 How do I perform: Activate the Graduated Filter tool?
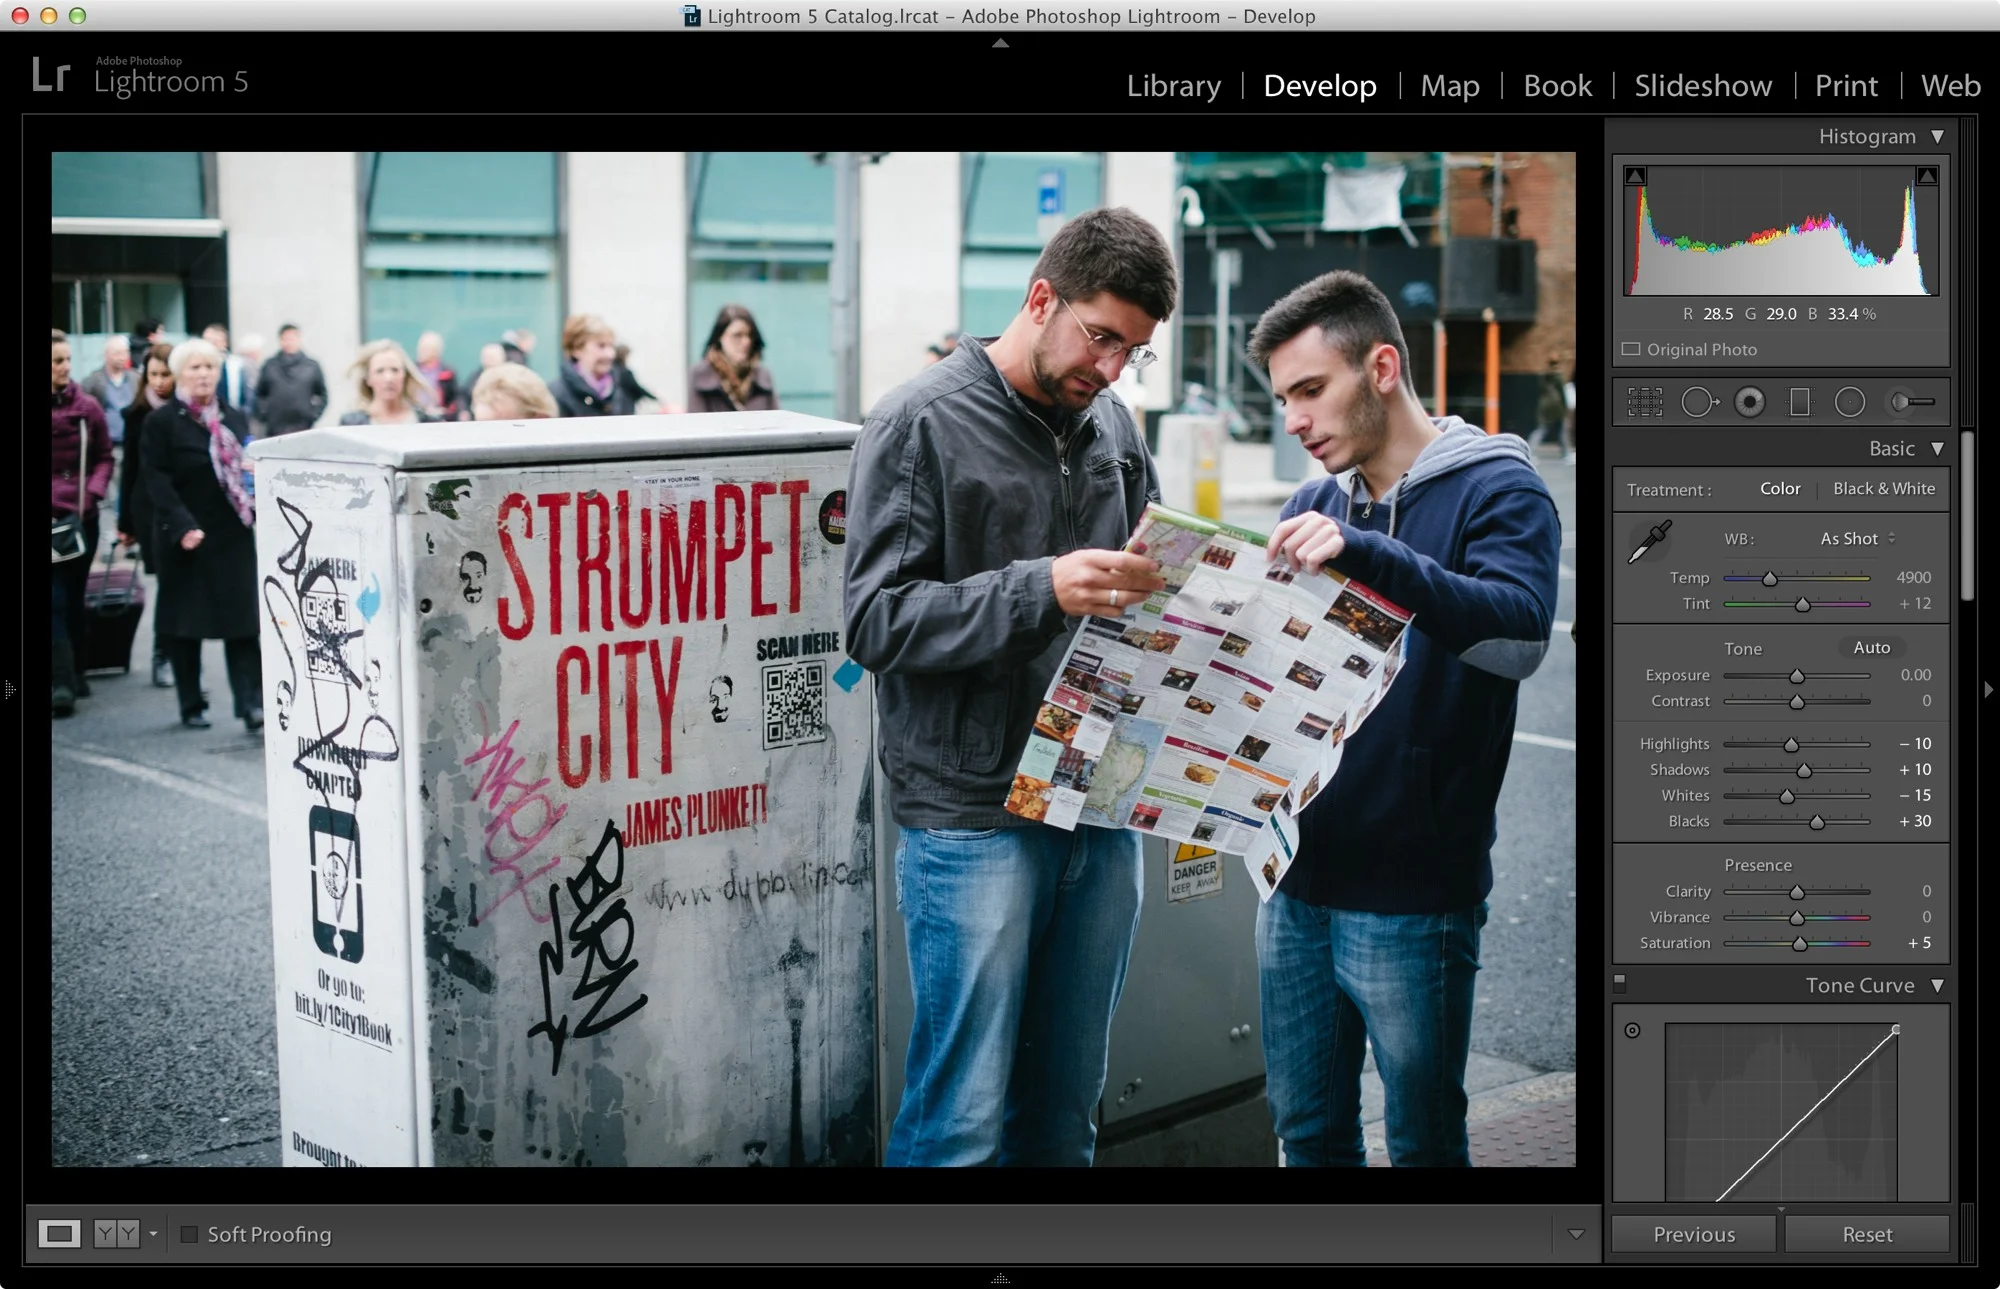(1800, 401)
